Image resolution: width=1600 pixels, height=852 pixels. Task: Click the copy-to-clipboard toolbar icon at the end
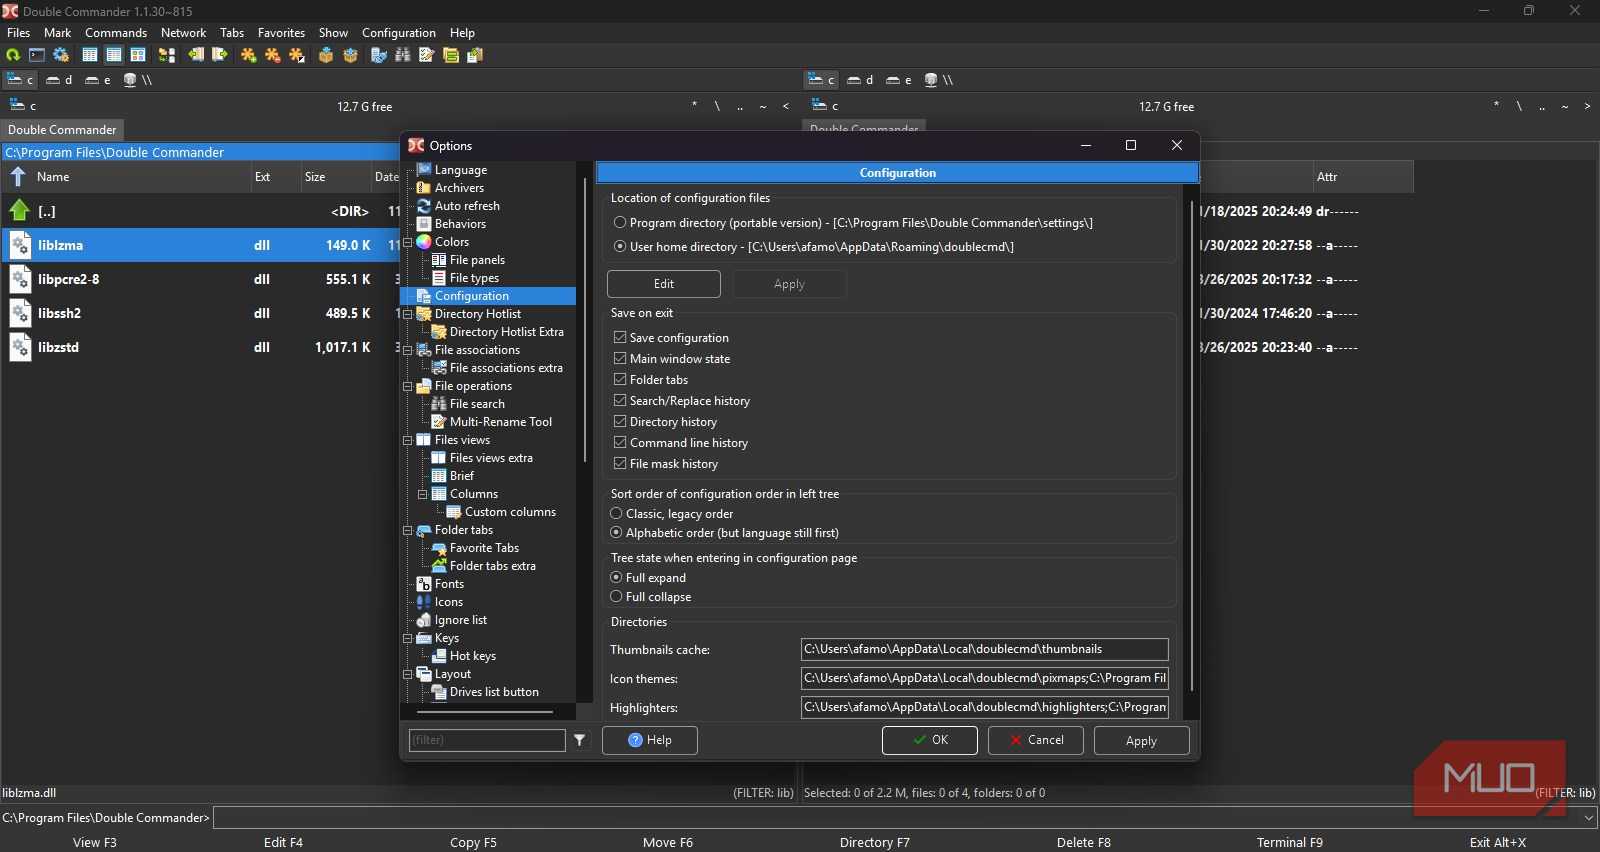tap(475, 55)
